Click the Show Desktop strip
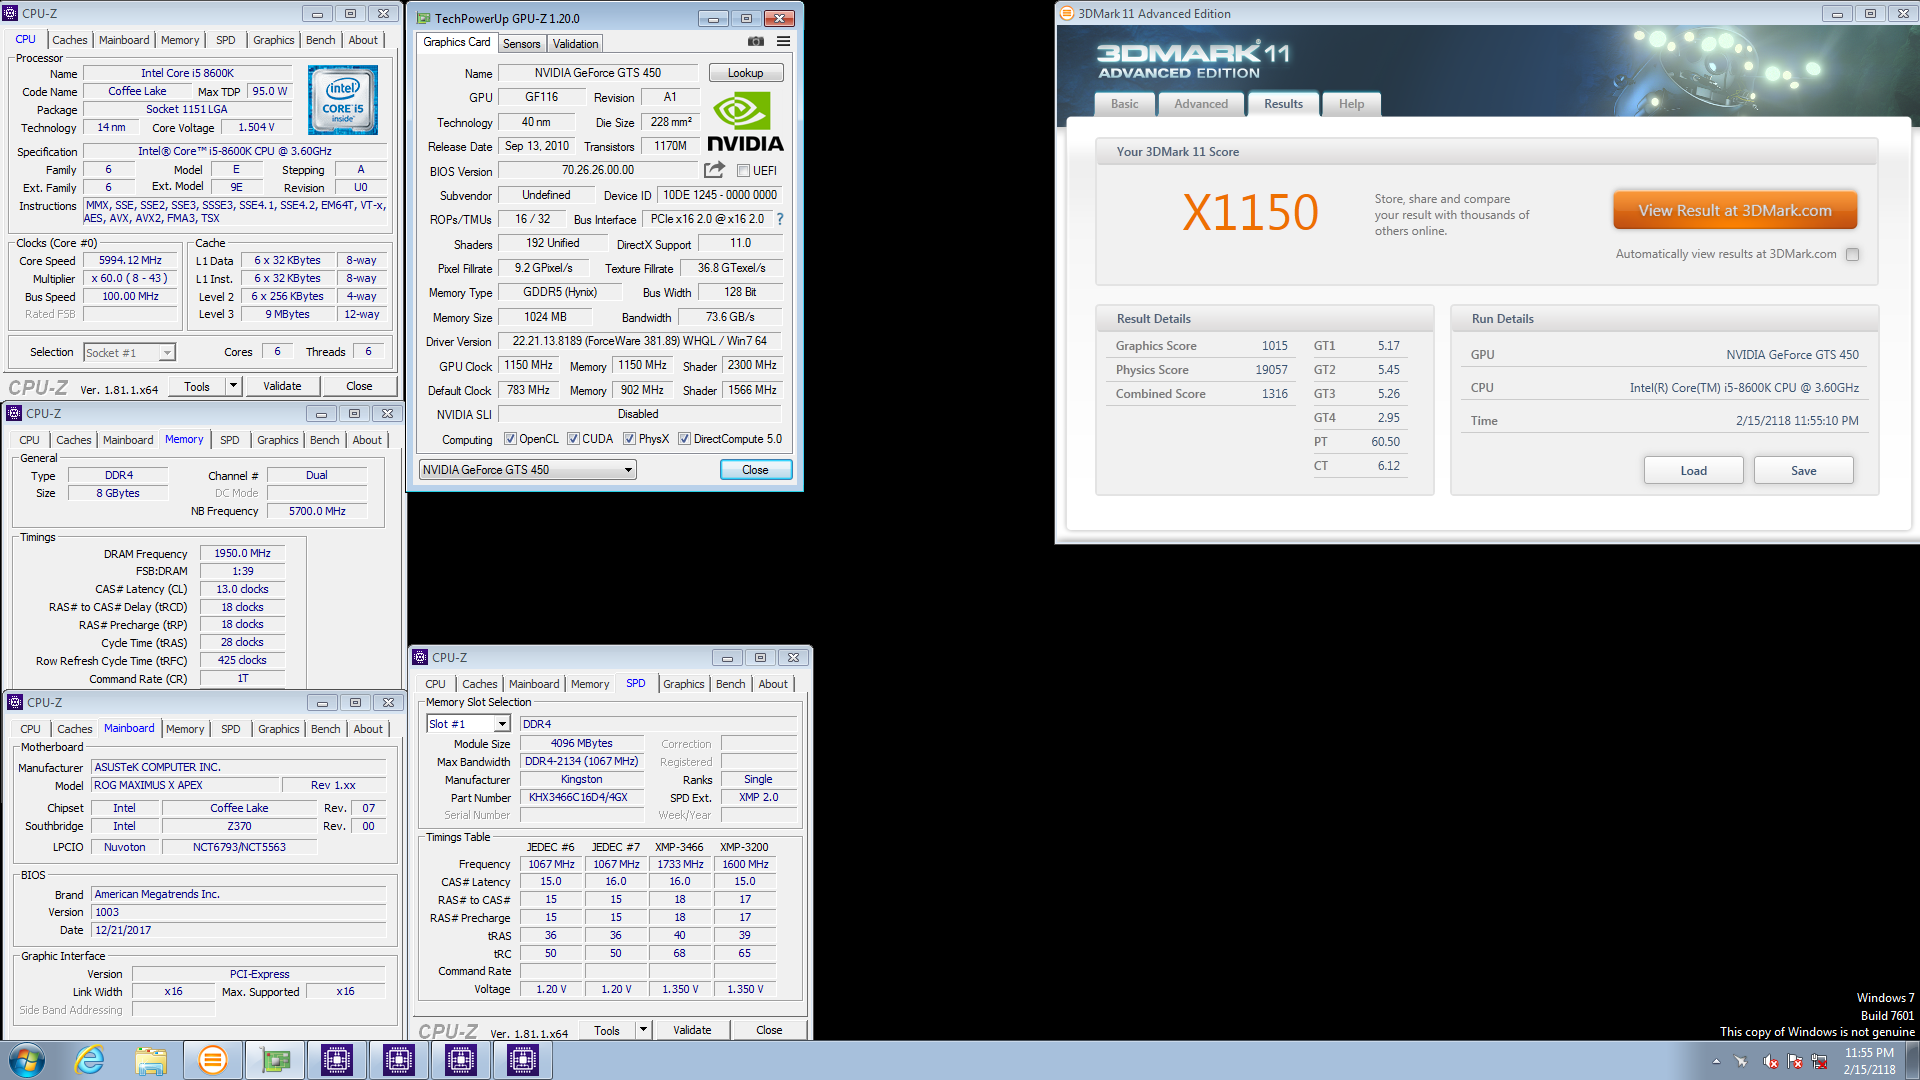The image size is (1920, 1080). tap(1912, 1060)
